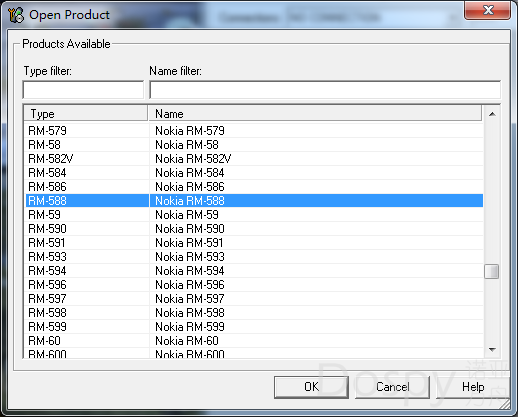Click the vertical scrollbar thumb
This screenshot has height=417, width=518.
[492, 271]
